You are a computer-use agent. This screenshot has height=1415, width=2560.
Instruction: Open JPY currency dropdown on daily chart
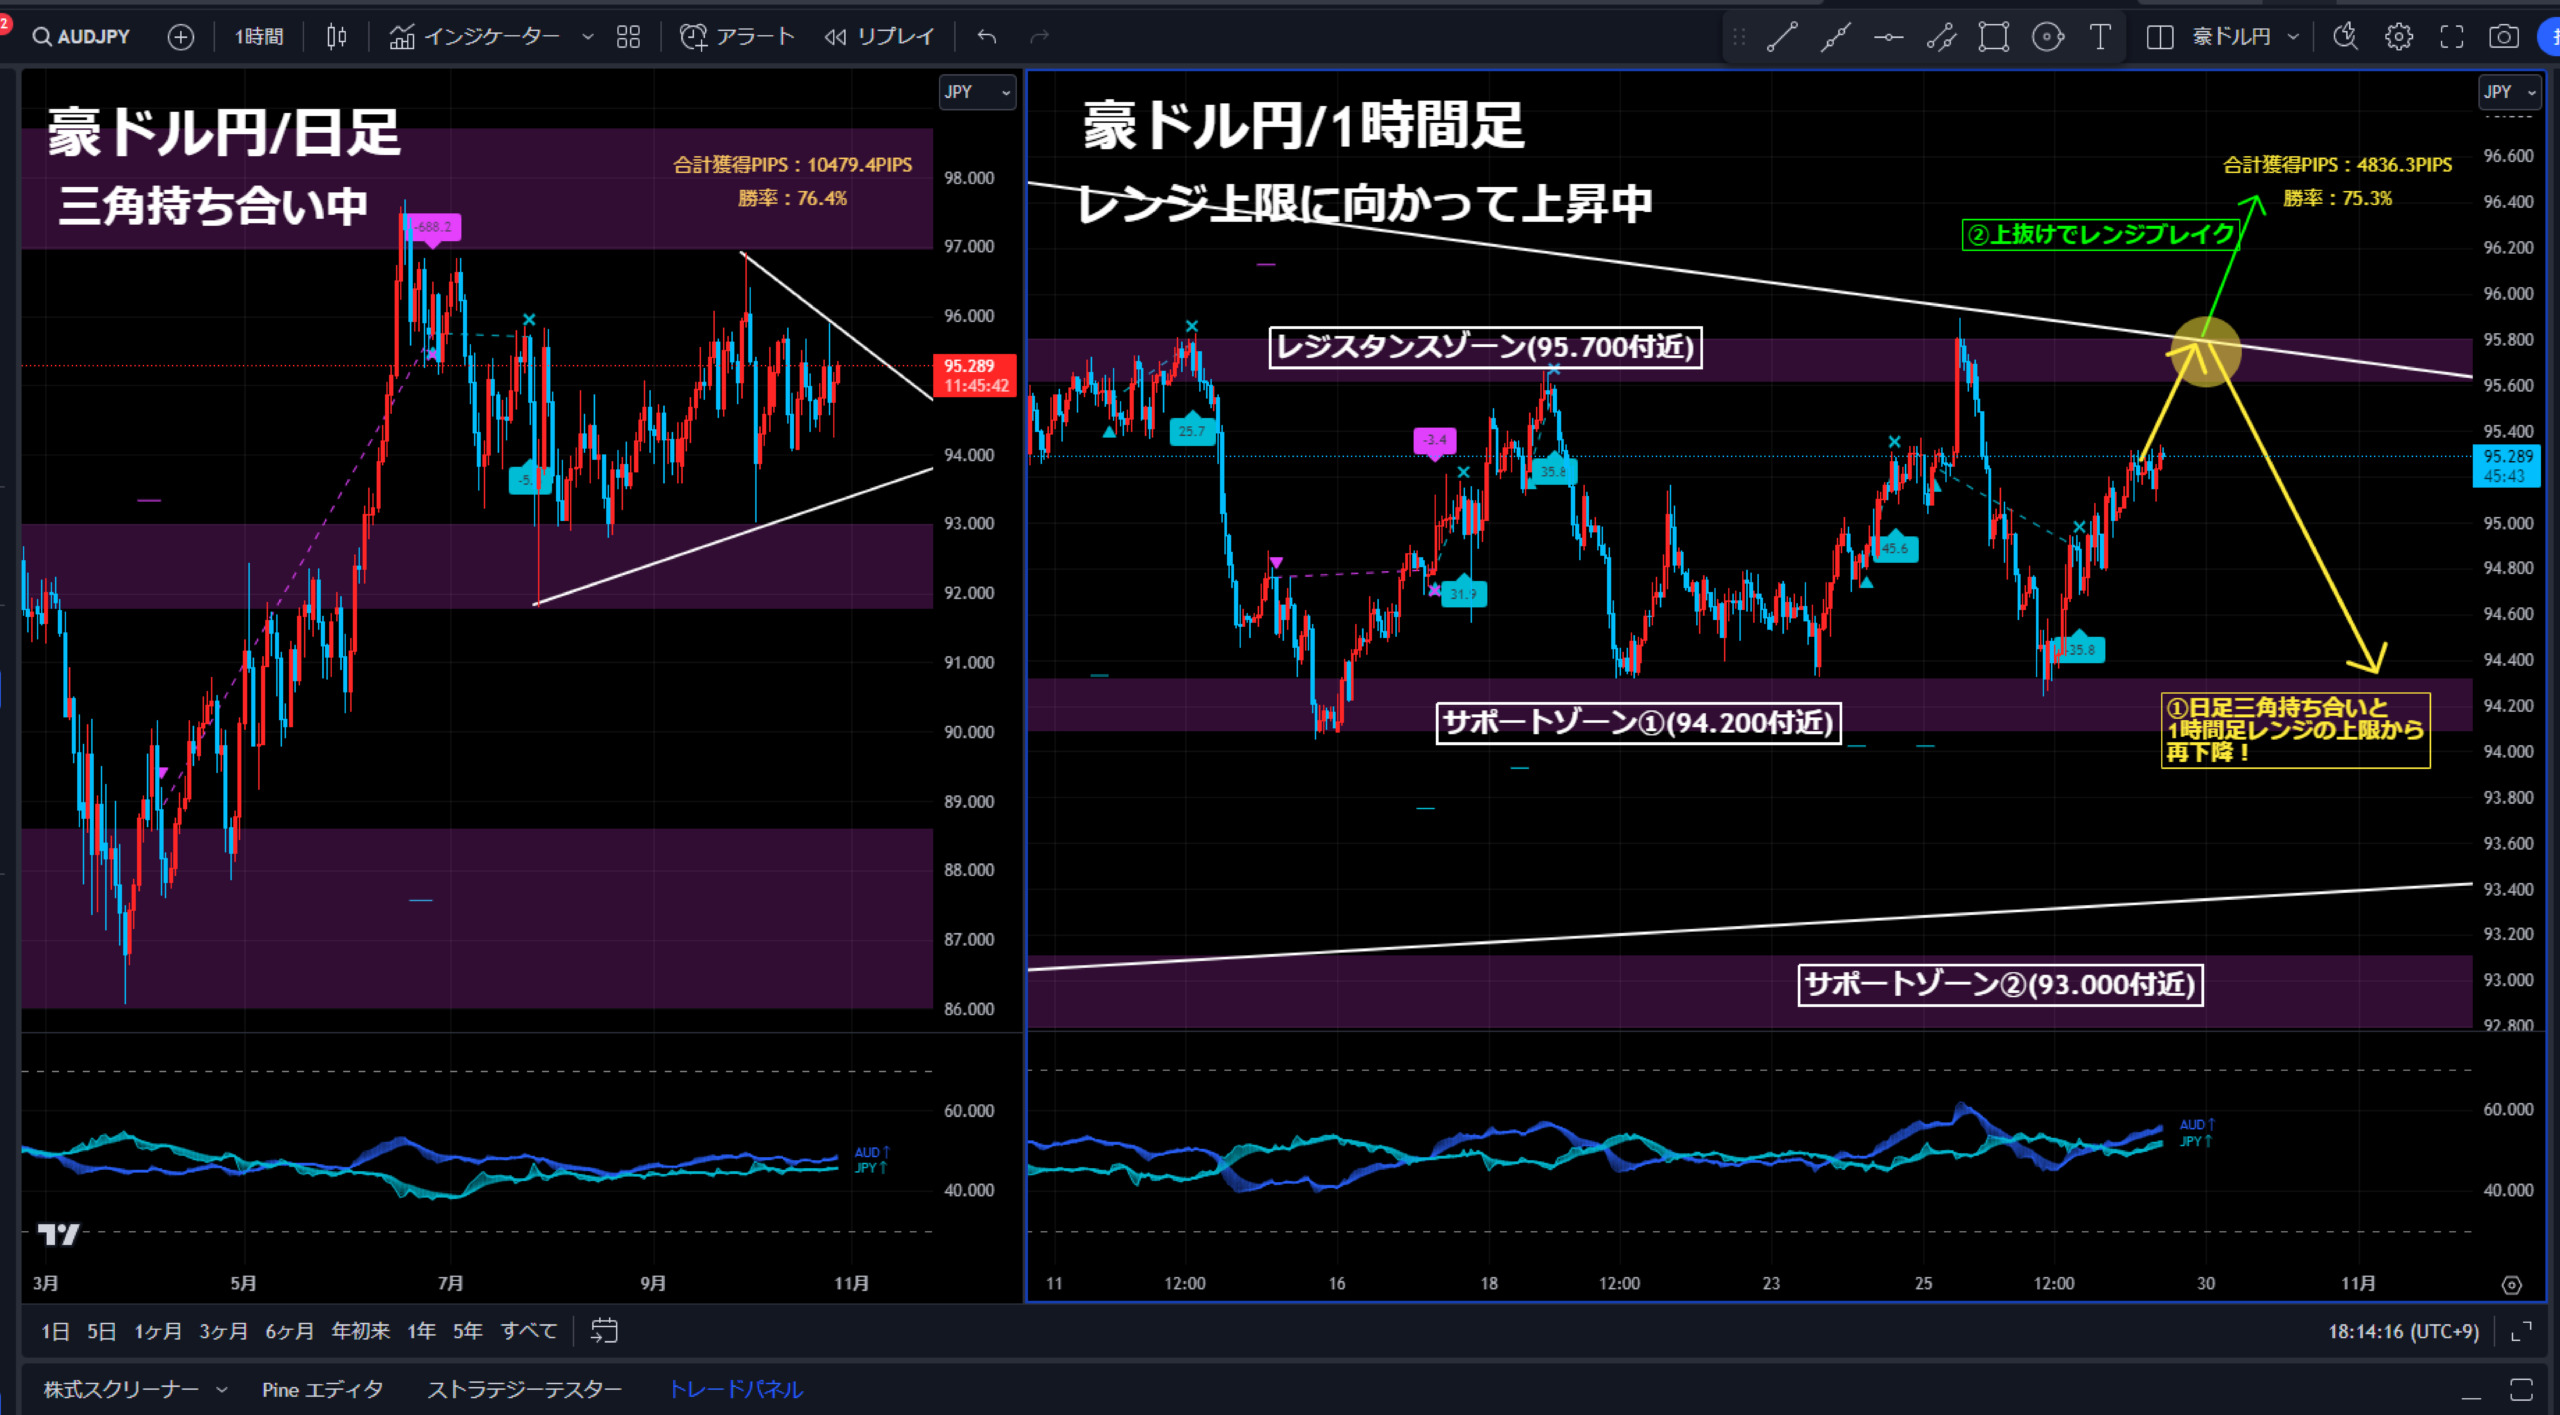[977, 92]
